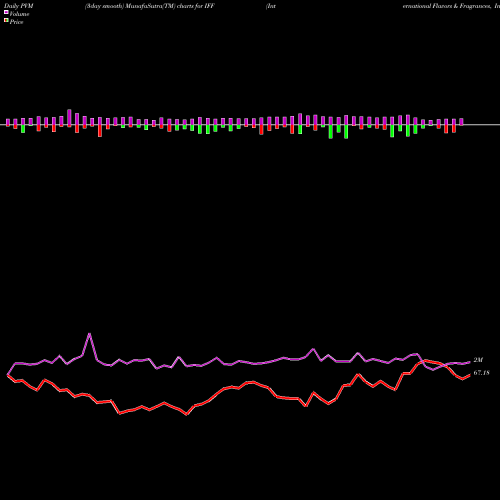Click the right end of red price line

pos(470,375)
